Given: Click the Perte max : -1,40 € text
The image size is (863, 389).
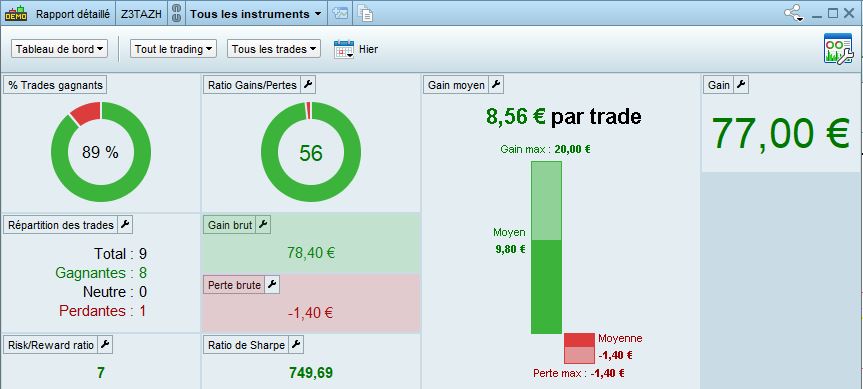Looking at the screenshot, I should click(x=578, y=373).
